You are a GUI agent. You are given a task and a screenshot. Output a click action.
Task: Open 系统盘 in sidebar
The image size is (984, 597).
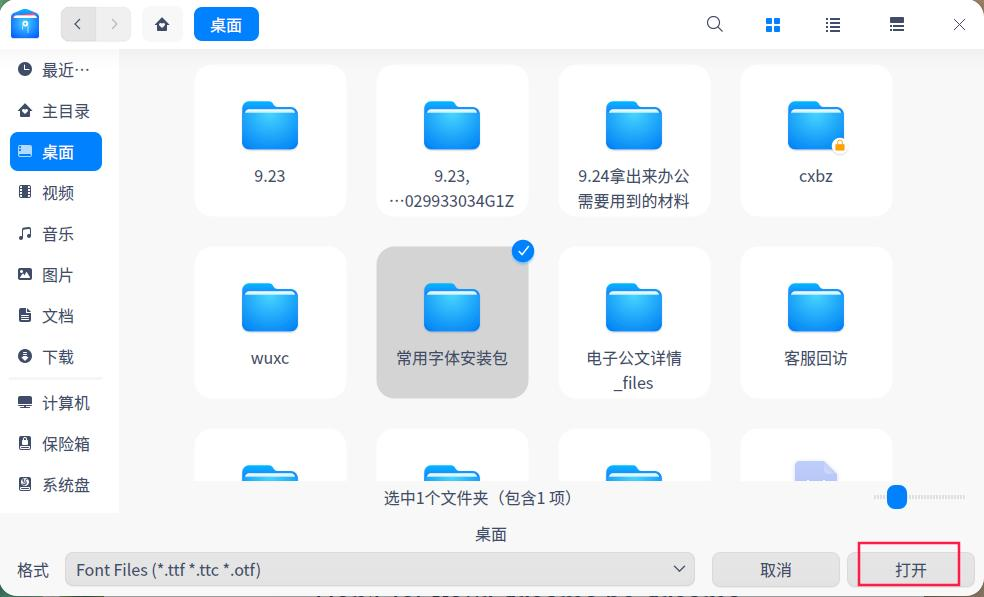click(x=55, y=485)
